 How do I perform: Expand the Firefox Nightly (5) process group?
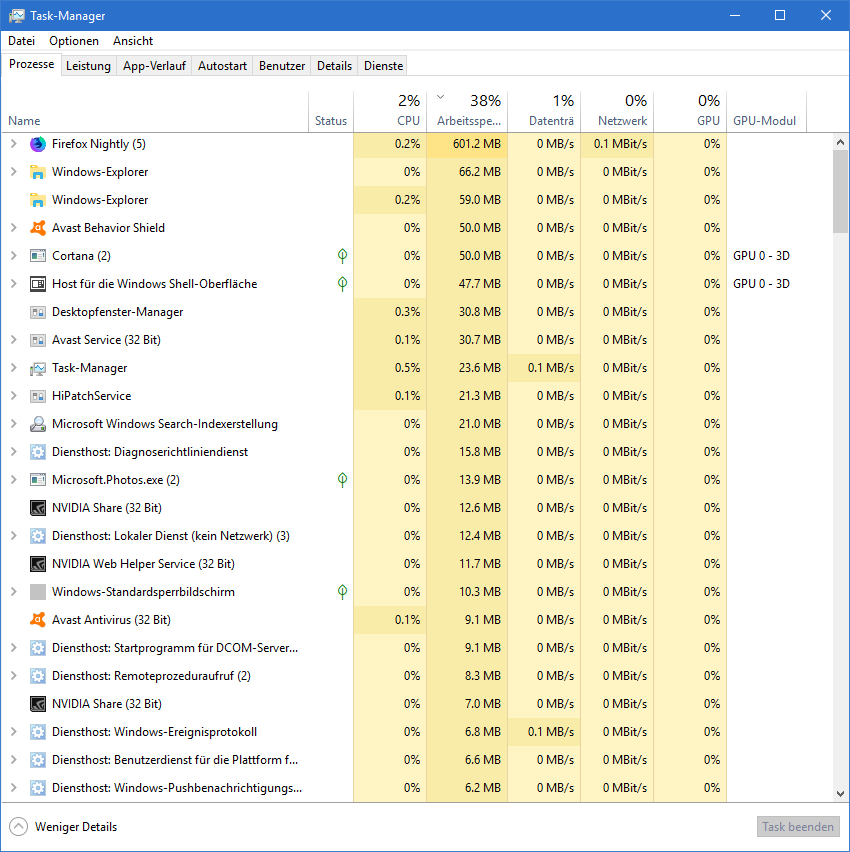click(14, 144)
